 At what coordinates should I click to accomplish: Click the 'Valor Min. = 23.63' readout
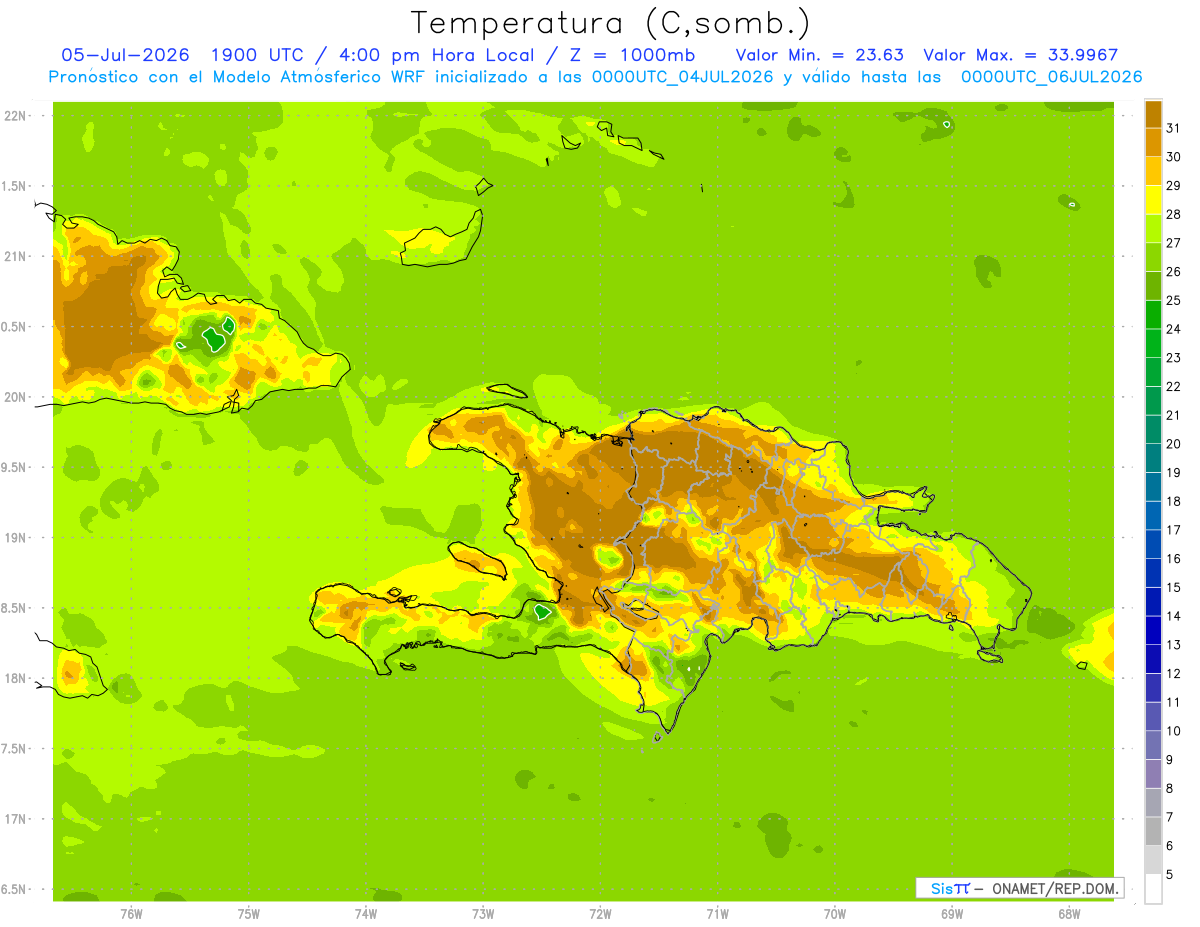click(x=820, y=55)
